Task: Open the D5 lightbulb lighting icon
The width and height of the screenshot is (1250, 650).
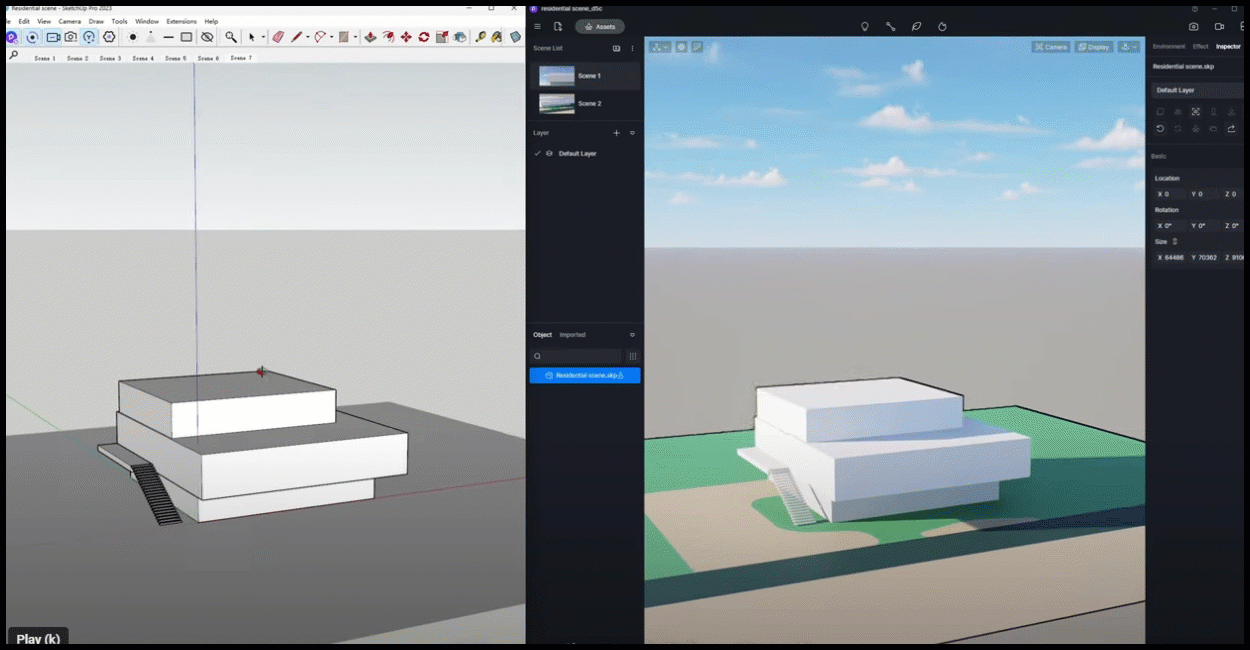Action: pos(865,27)
